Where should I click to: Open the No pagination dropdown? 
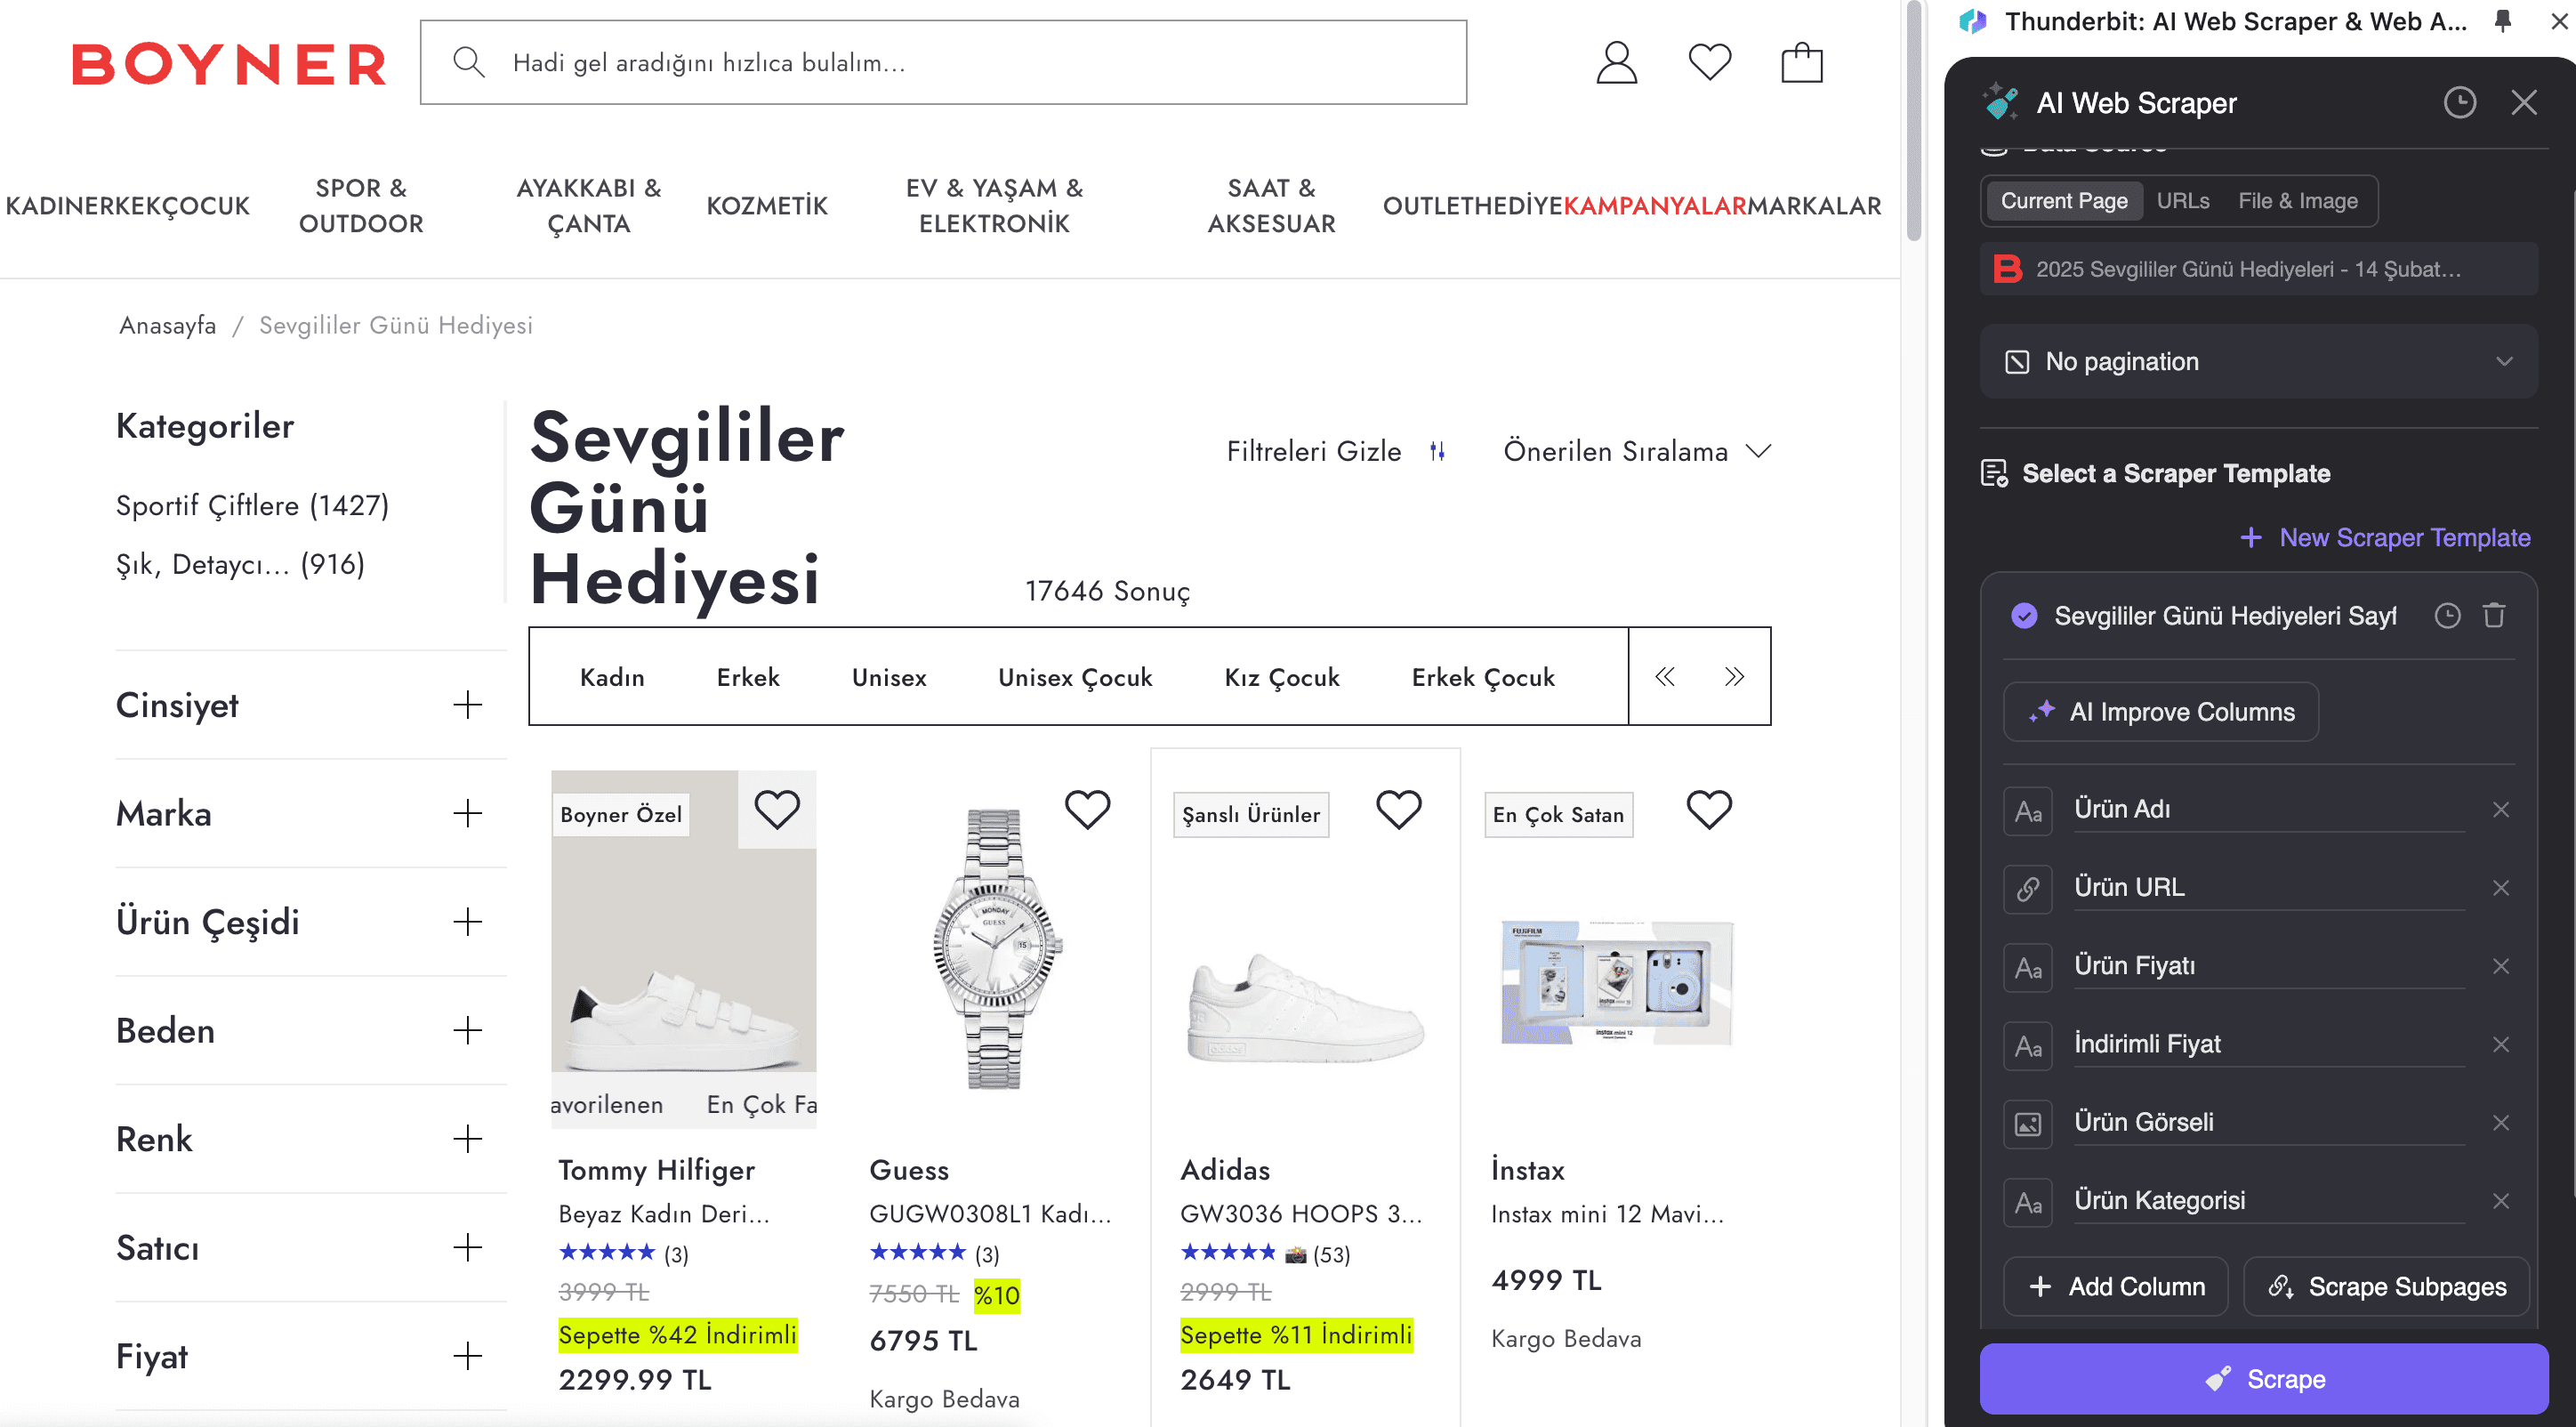point(2258,362)
